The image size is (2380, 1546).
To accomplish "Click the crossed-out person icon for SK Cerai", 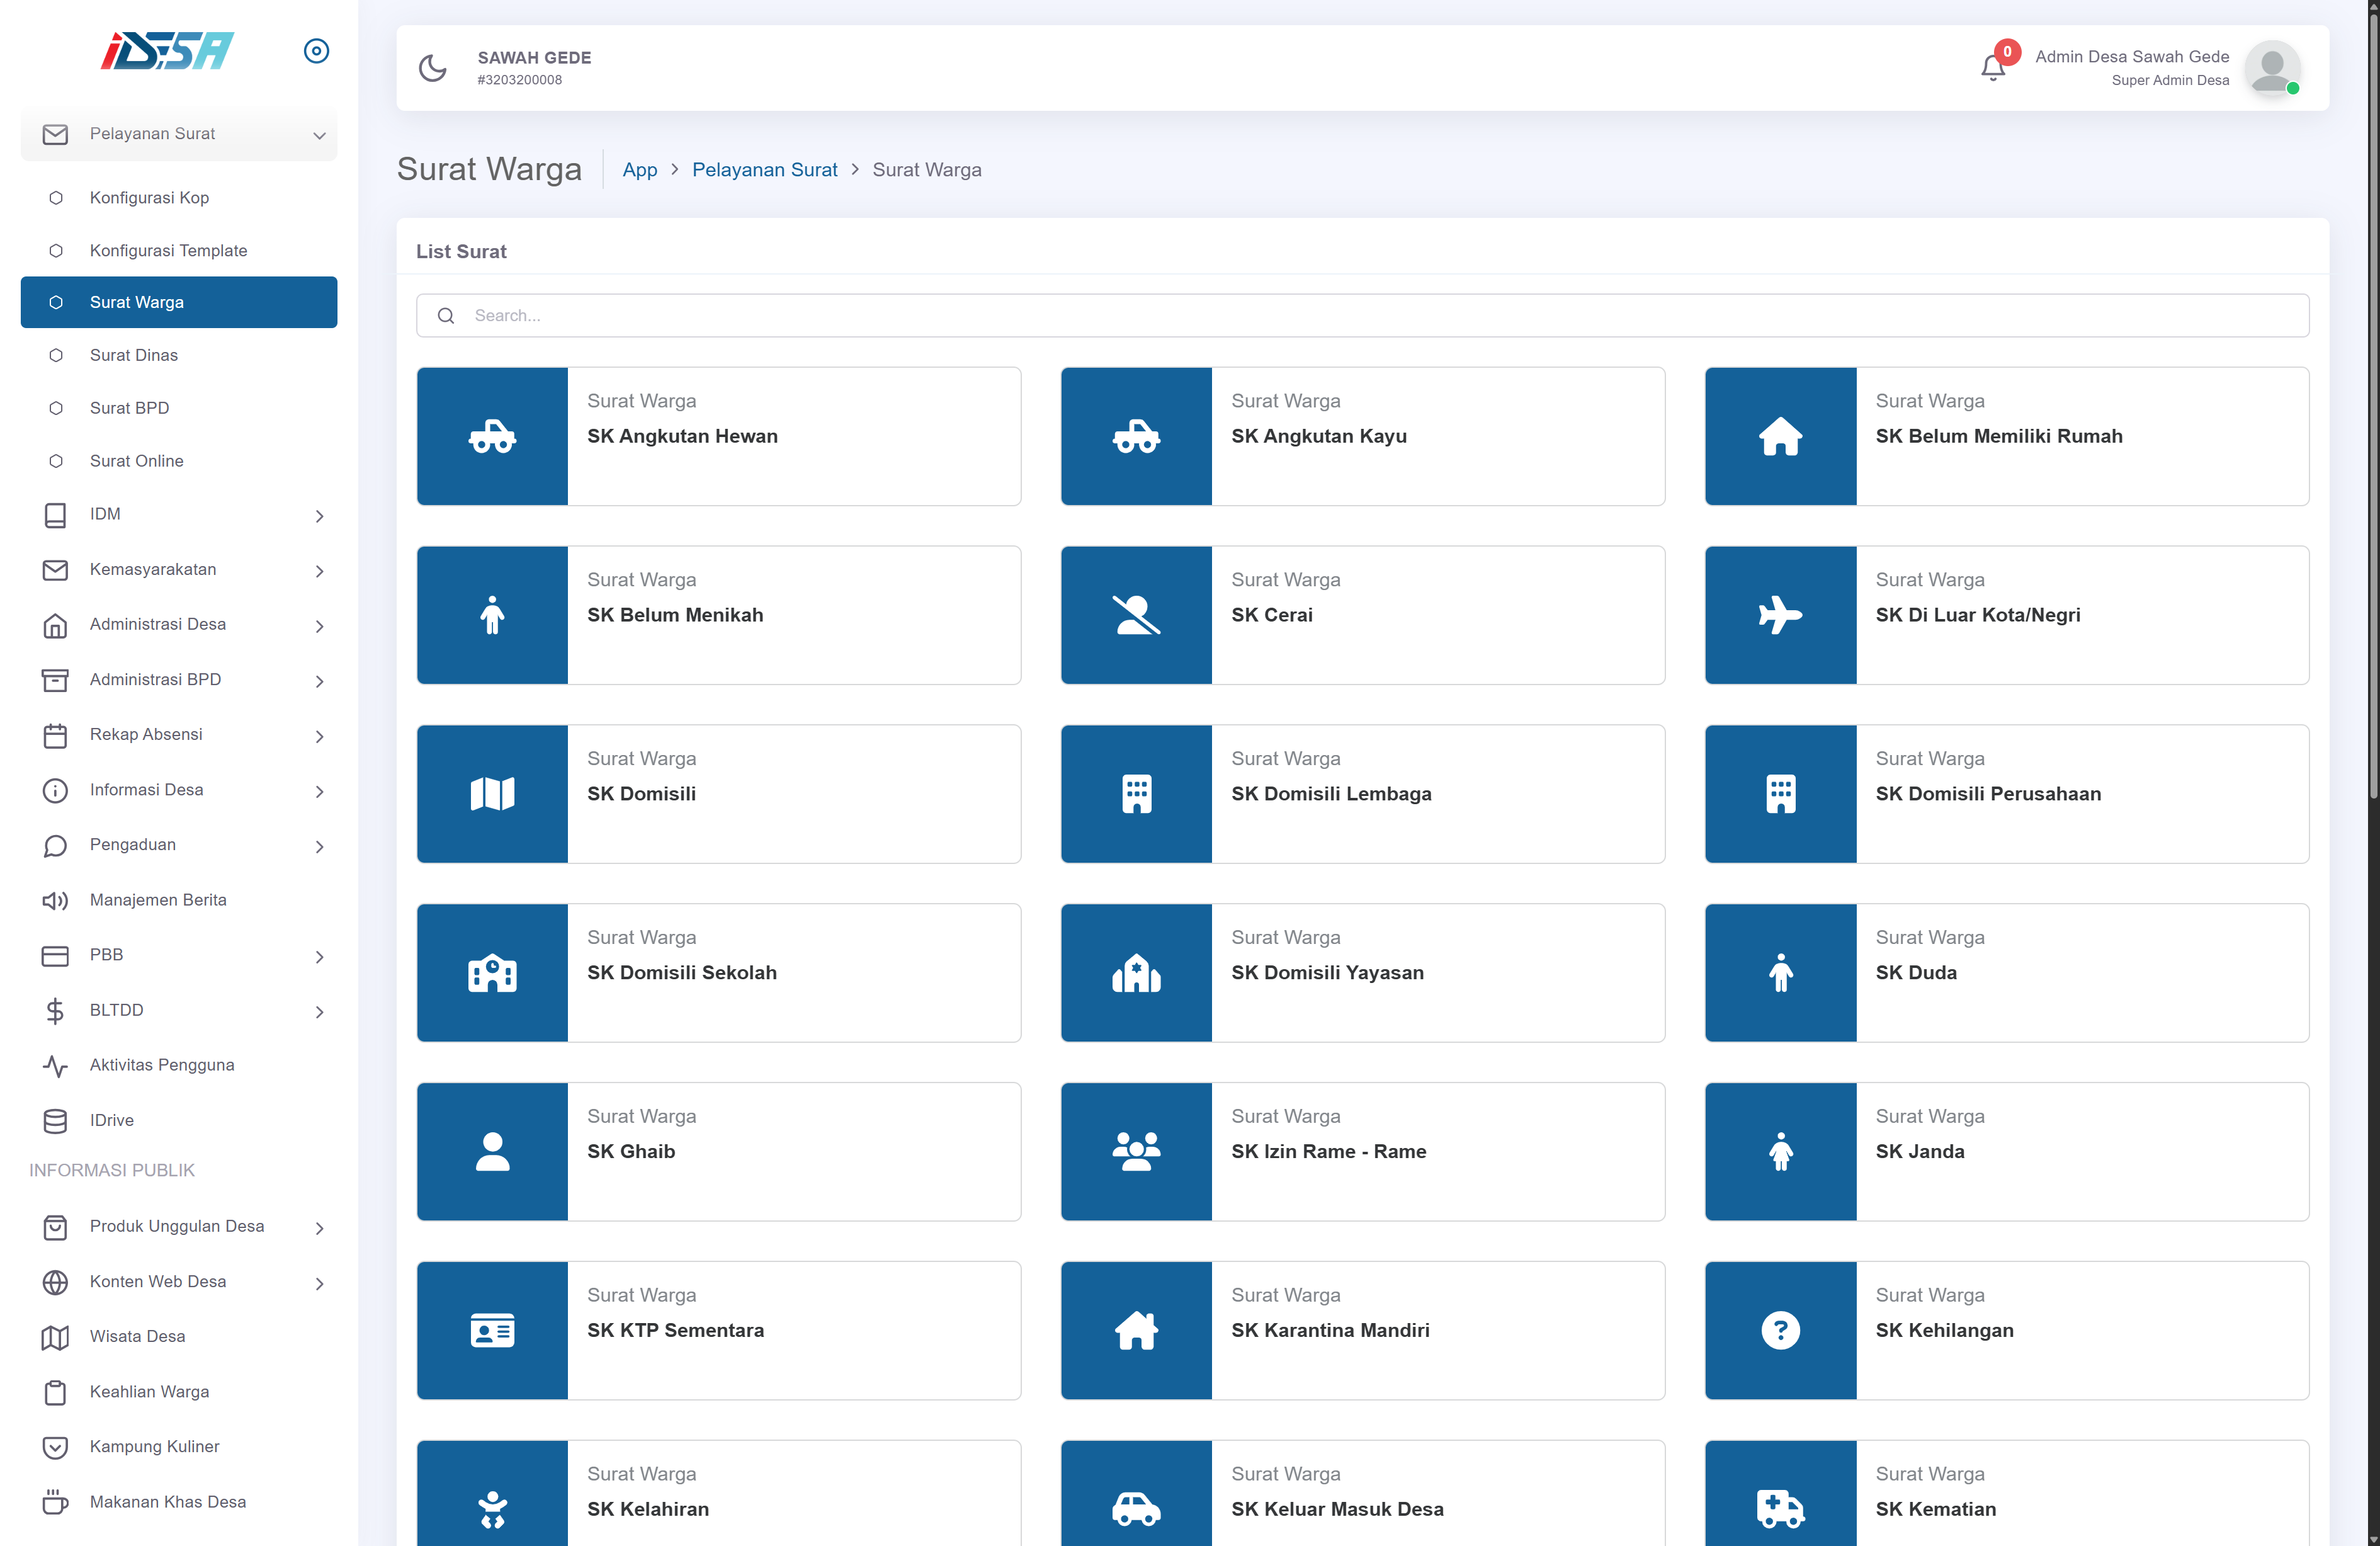I will point(1136,615).
